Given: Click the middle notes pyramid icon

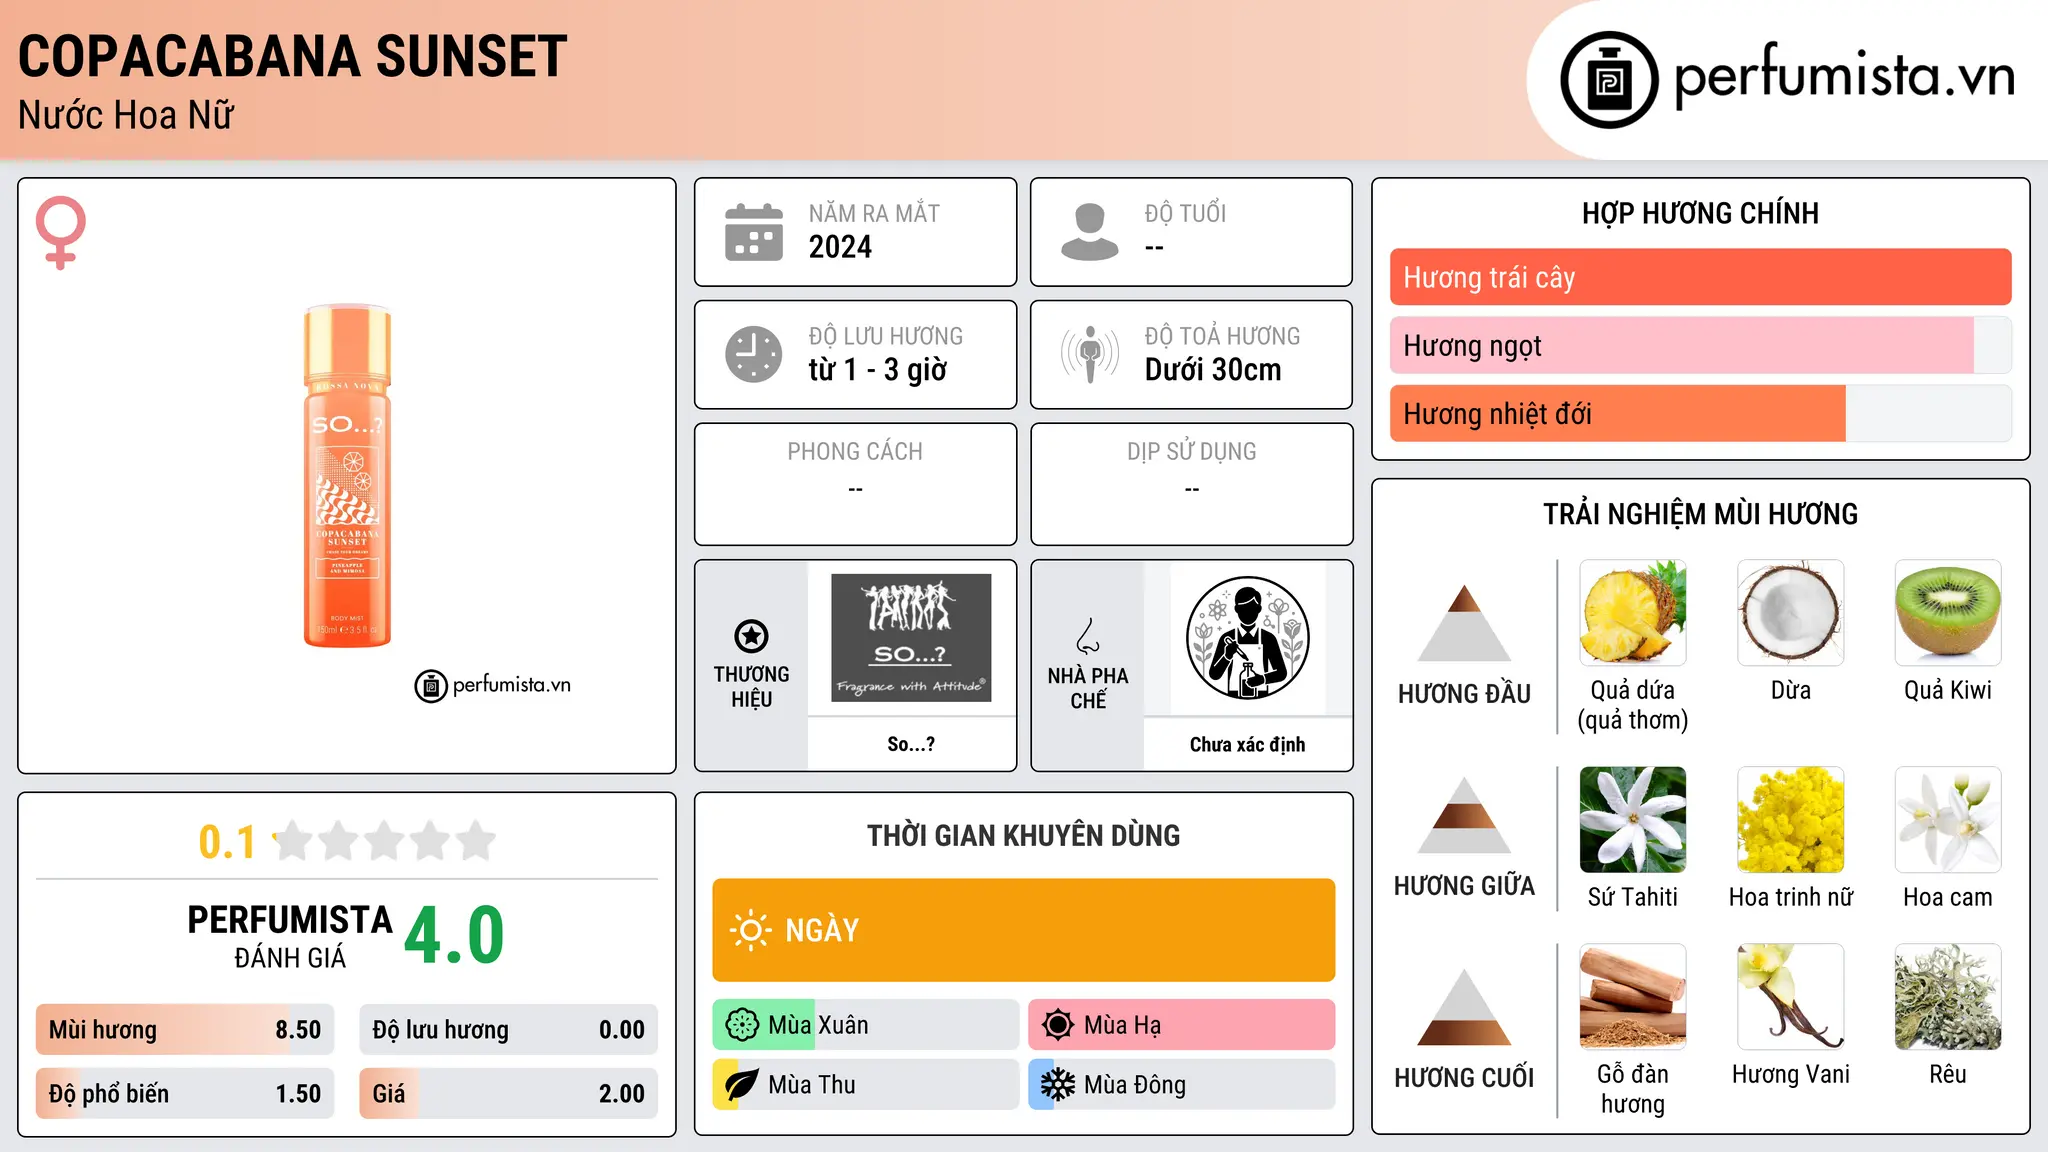Looking at the screenshot, I should tap(1464, 815).
